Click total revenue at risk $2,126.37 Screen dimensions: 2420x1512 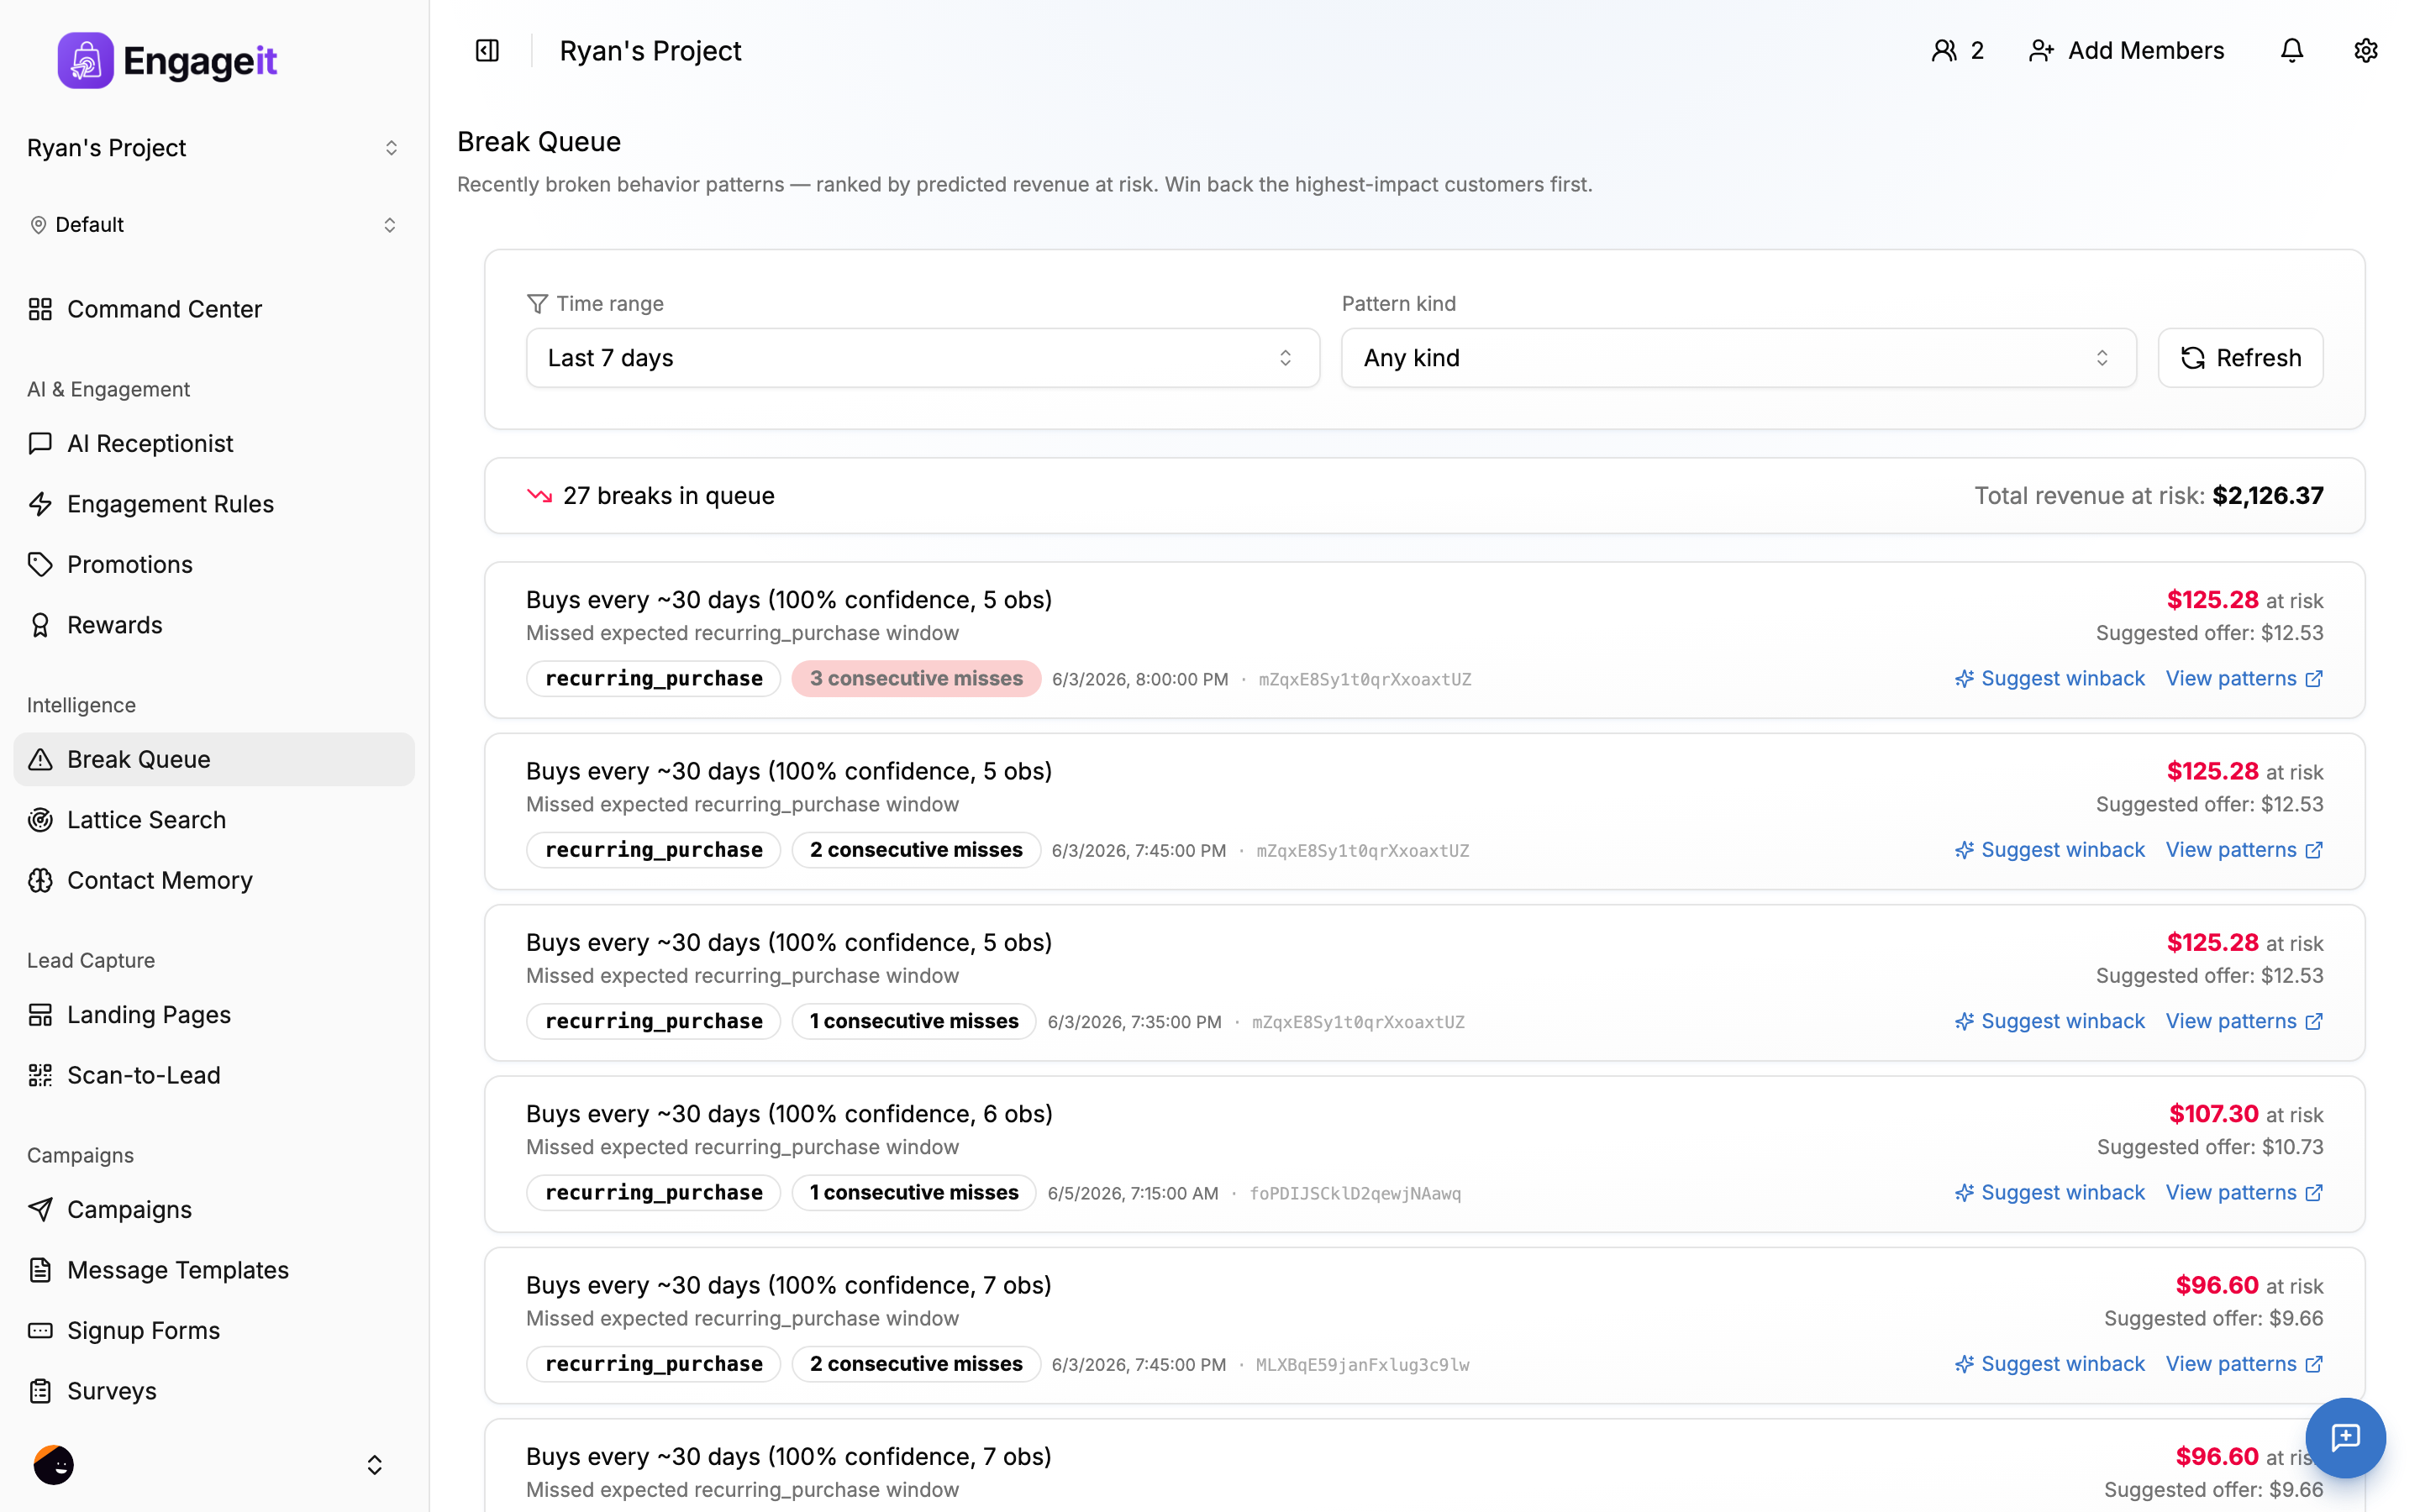[2267, 496]
